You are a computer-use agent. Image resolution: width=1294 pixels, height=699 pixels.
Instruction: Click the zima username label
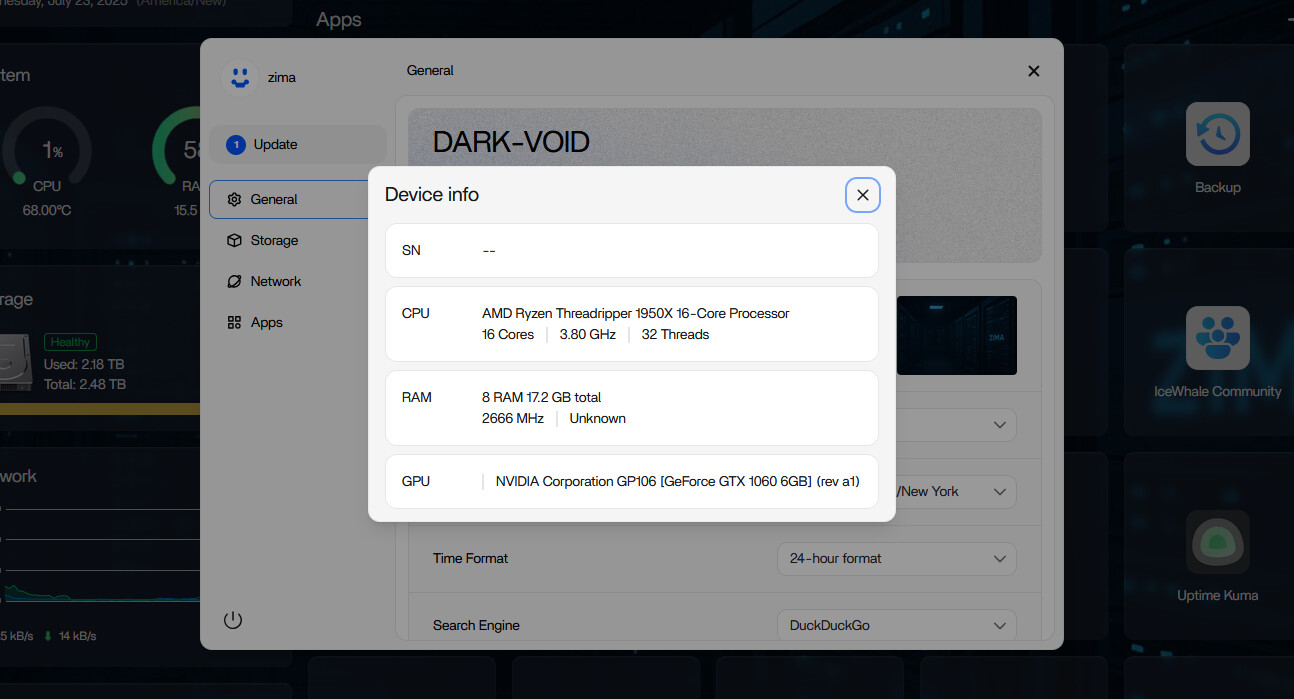click(x=281, y=77)
